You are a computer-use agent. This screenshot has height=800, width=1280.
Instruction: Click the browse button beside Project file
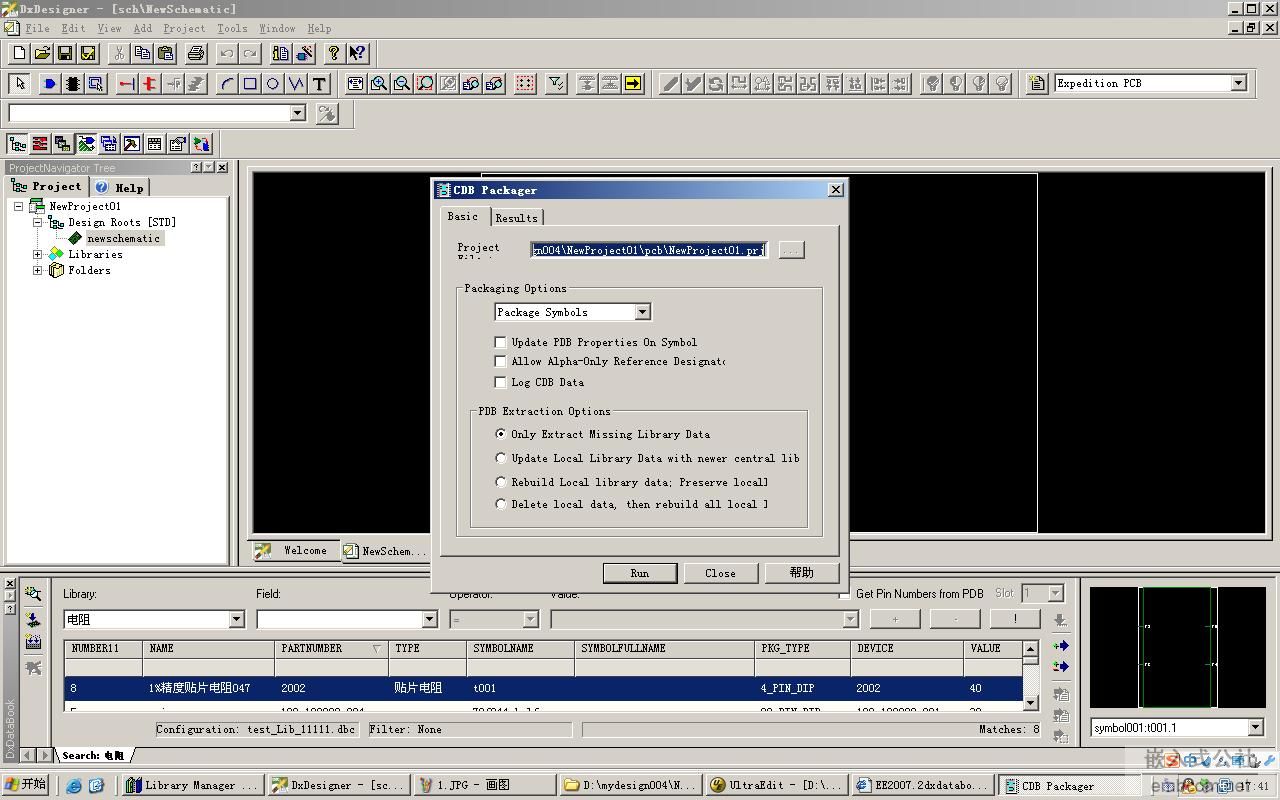(791, 250)
